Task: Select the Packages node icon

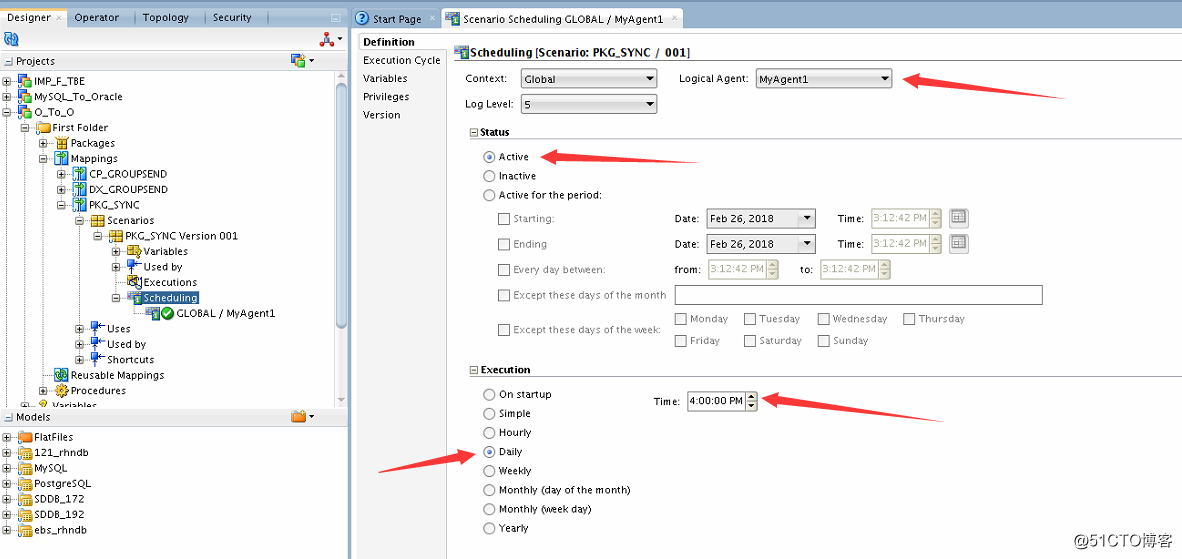Action: pos(62,143)
